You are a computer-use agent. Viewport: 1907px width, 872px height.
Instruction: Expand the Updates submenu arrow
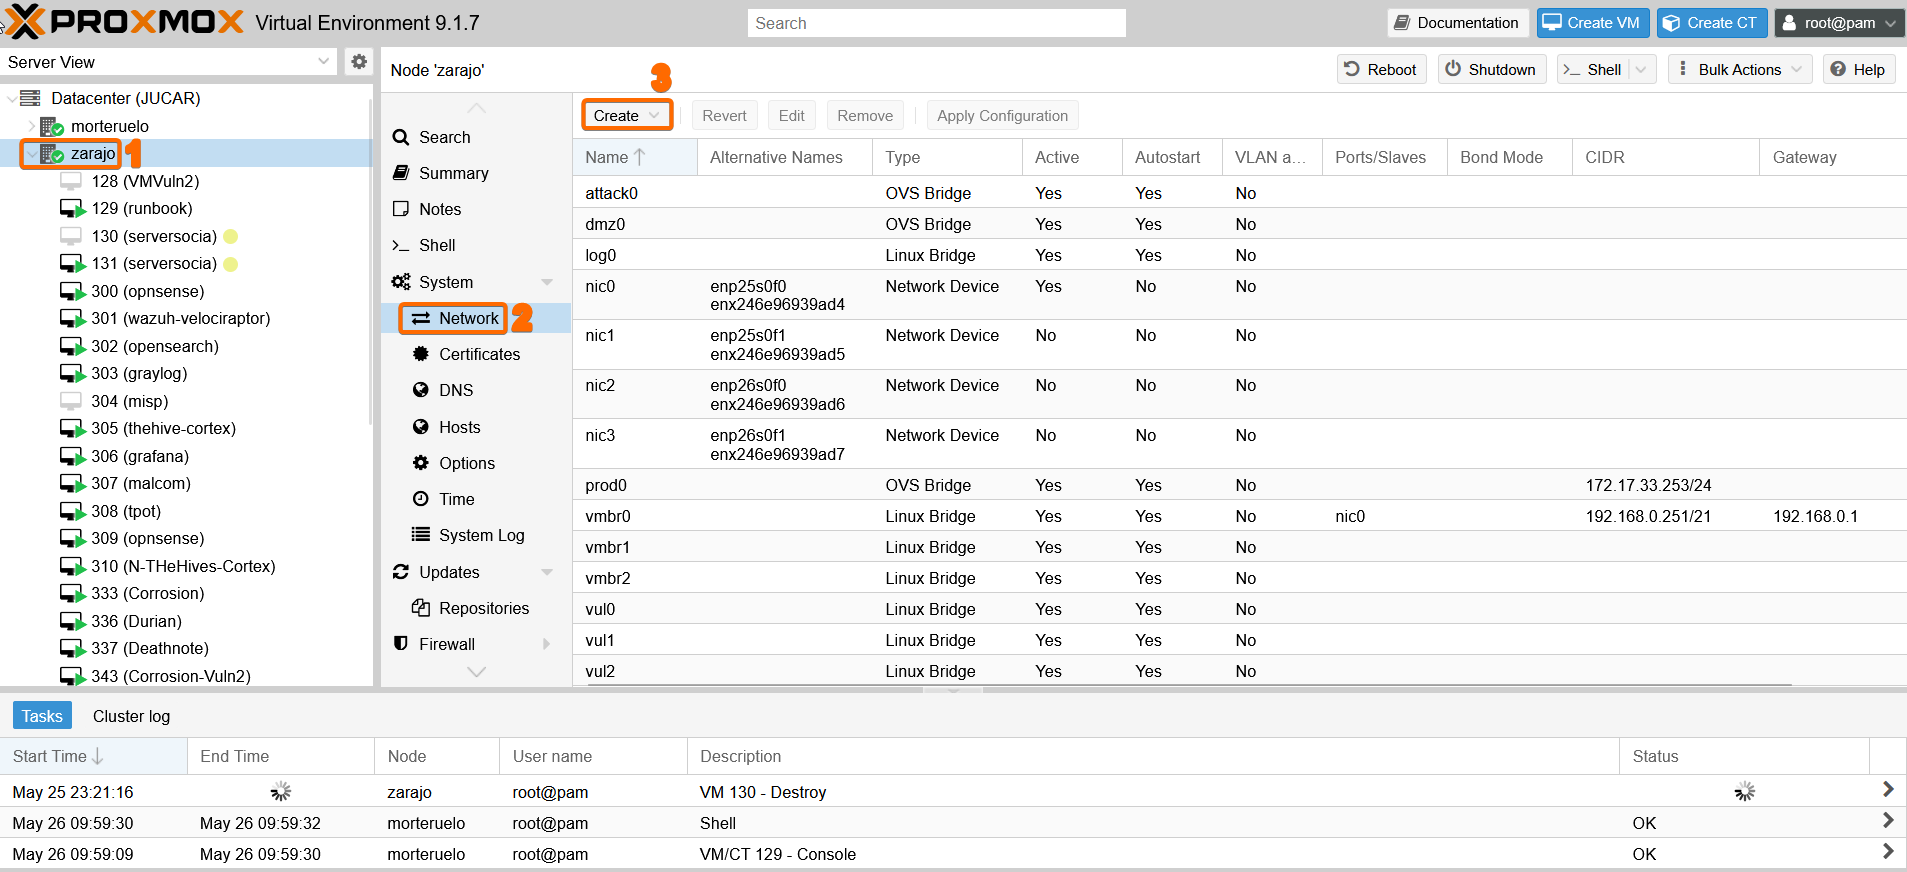[547, 572]
